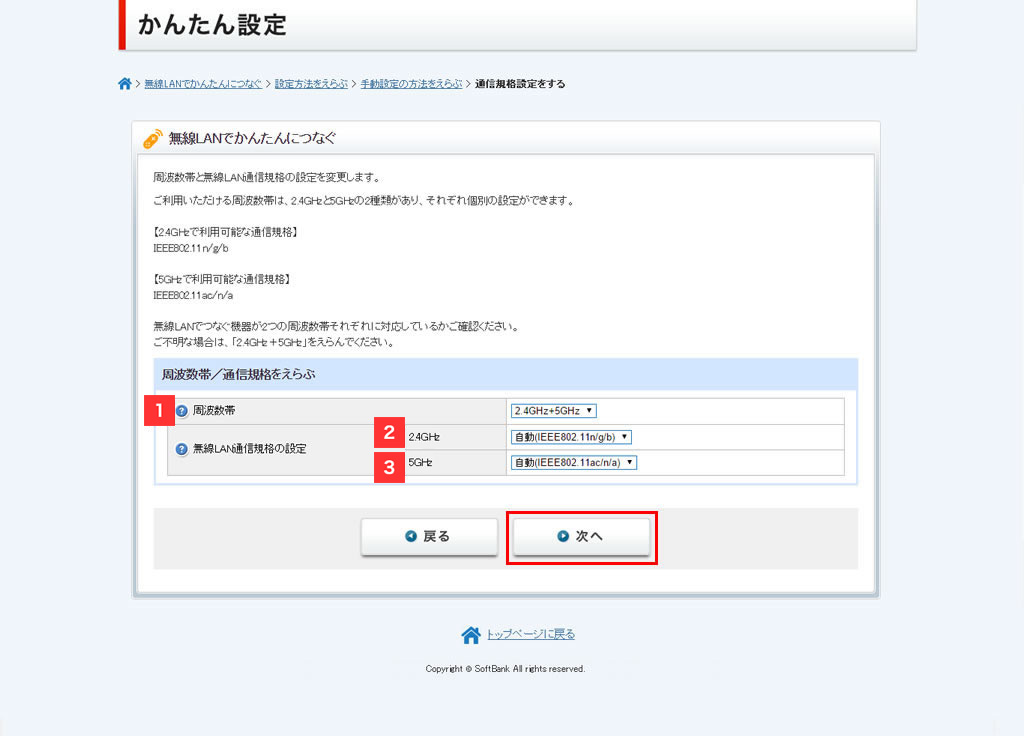Click the 通信規格設定をする breadcrumb text

click(520, 84)
